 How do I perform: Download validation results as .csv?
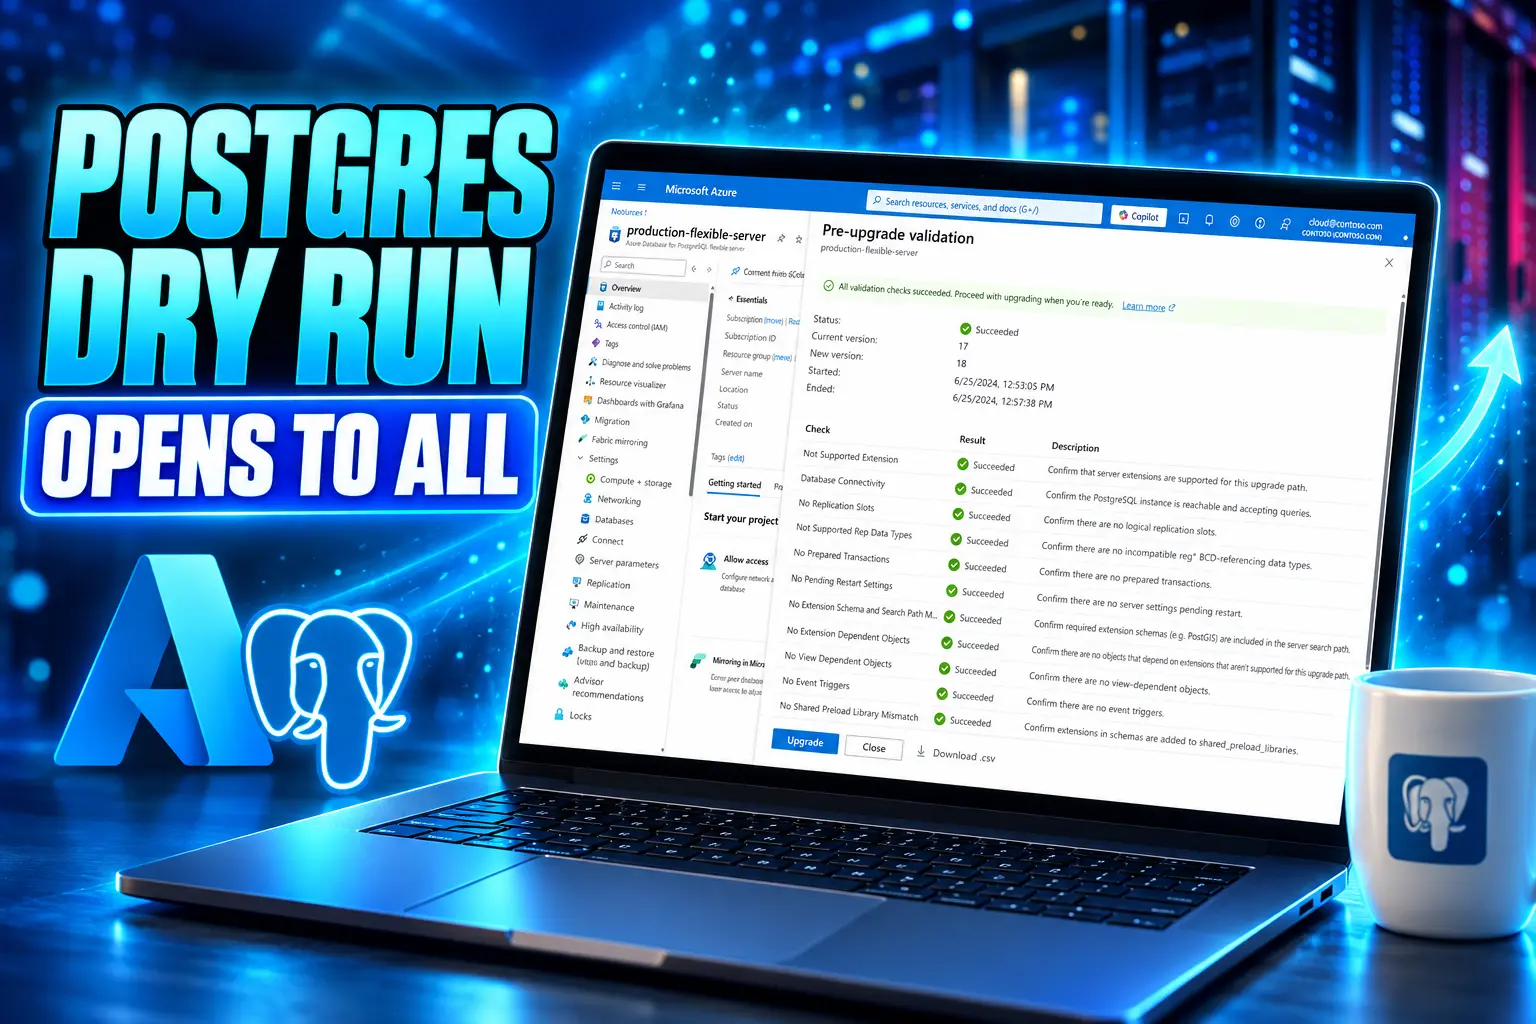point(956,755)
